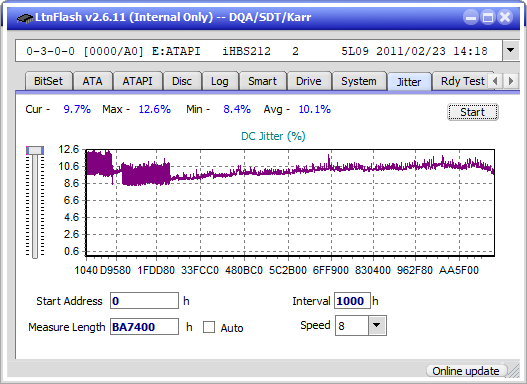Close the LtnFlash window

(505, 17)
